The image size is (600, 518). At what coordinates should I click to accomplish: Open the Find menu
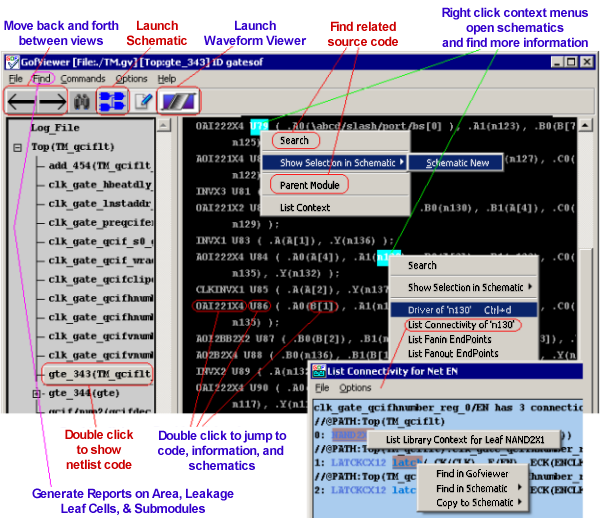coord(41,78)
